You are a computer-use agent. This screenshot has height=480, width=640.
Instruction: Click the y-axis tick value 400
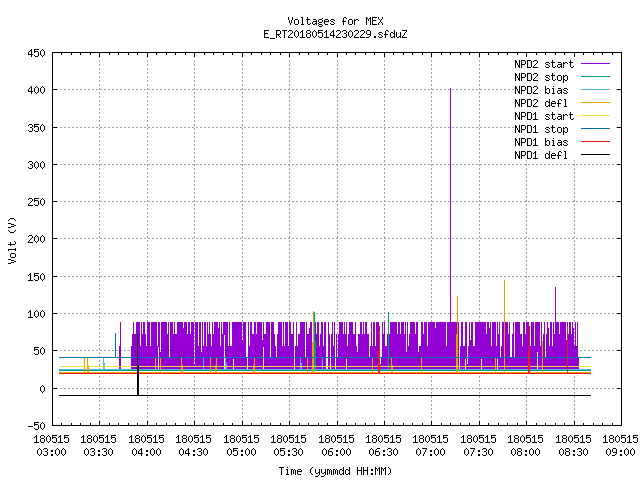coord(36,90)
